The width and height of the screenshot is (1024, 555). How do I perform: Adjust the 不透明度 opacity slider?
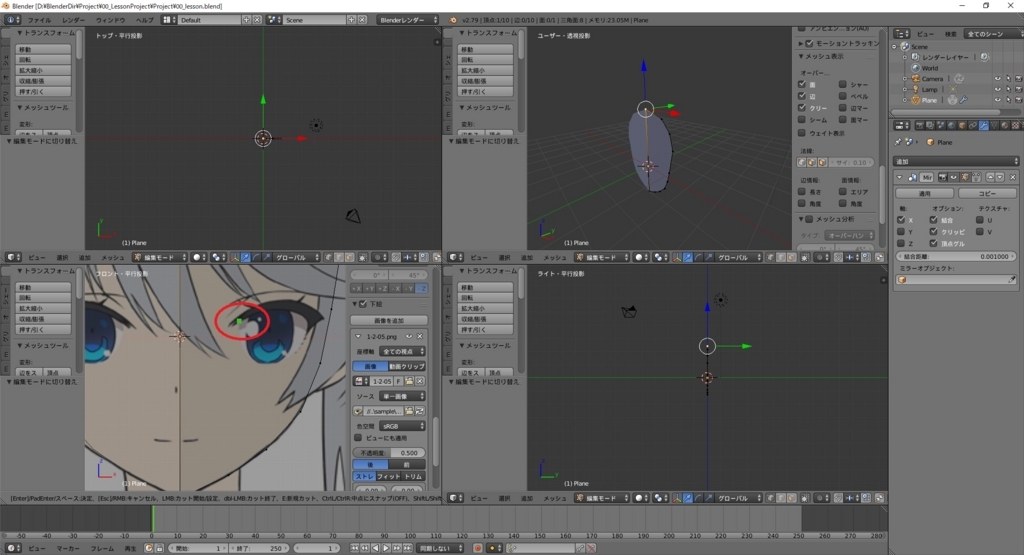coord(389,452)
